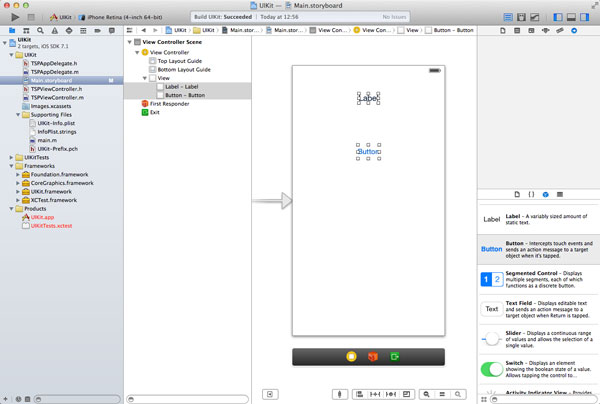This screenshot has width=600, height=404.
Task: Open the File Template library
Action: pyautogui.click(x=517, y=194)
